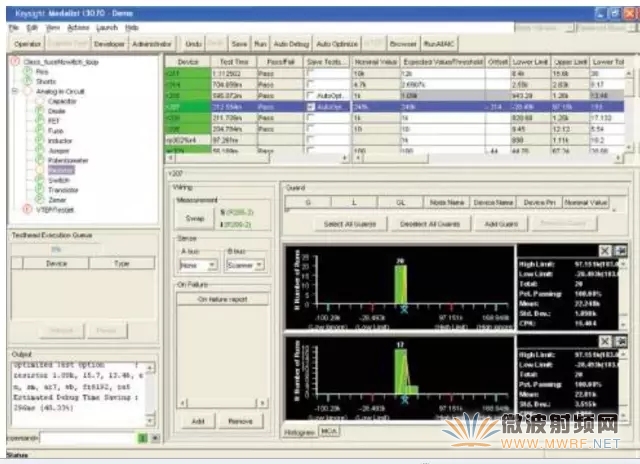The width and height of the screenshot is (640, 464).
Task: Click the Auto Debug button
Action: click(x=291, y=44)
